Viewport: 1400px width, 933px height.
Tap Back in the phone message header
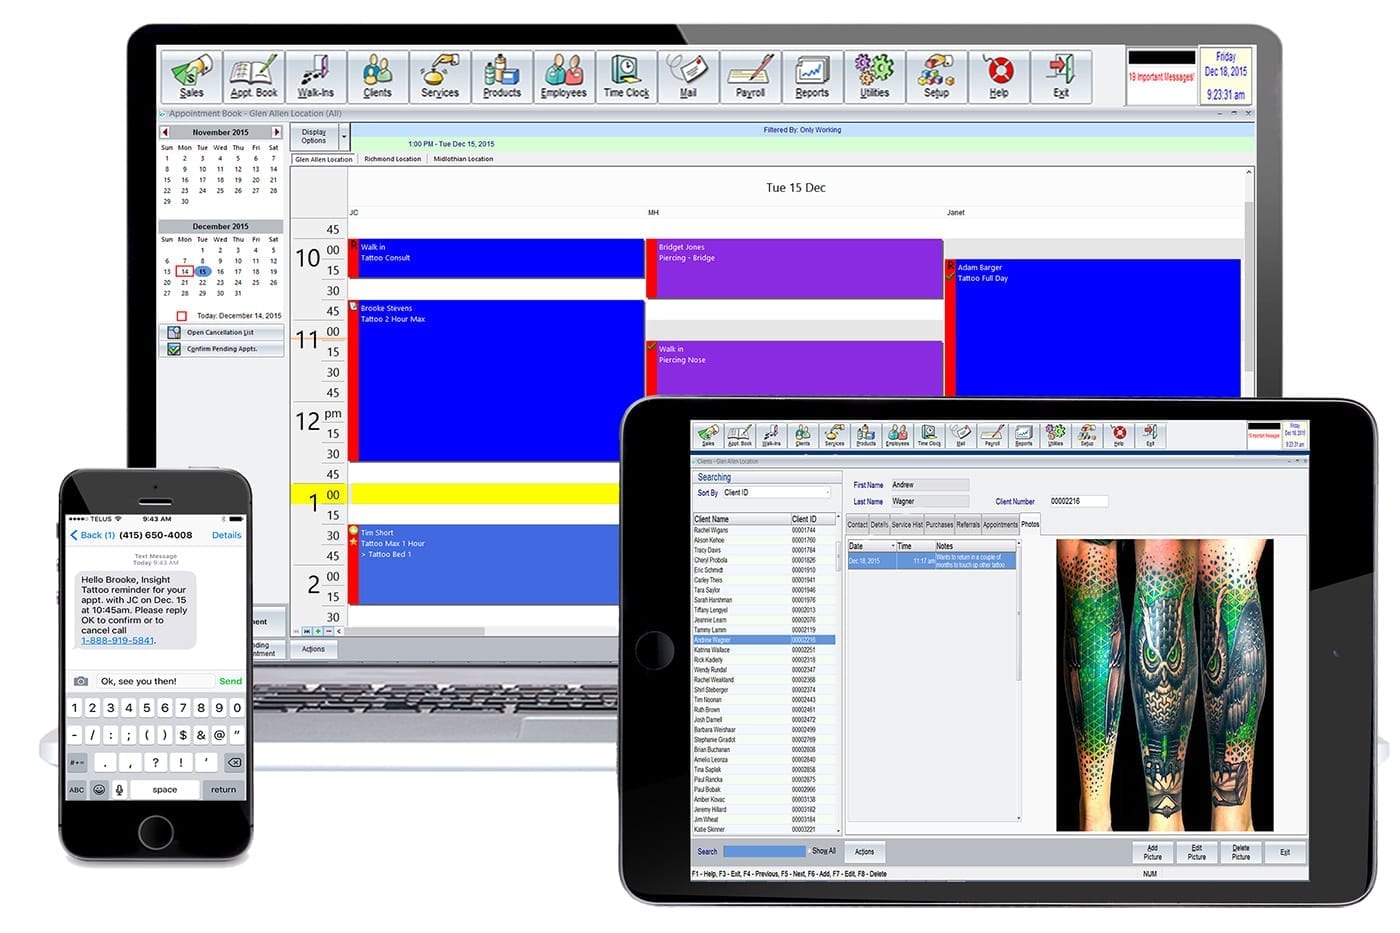92,535
